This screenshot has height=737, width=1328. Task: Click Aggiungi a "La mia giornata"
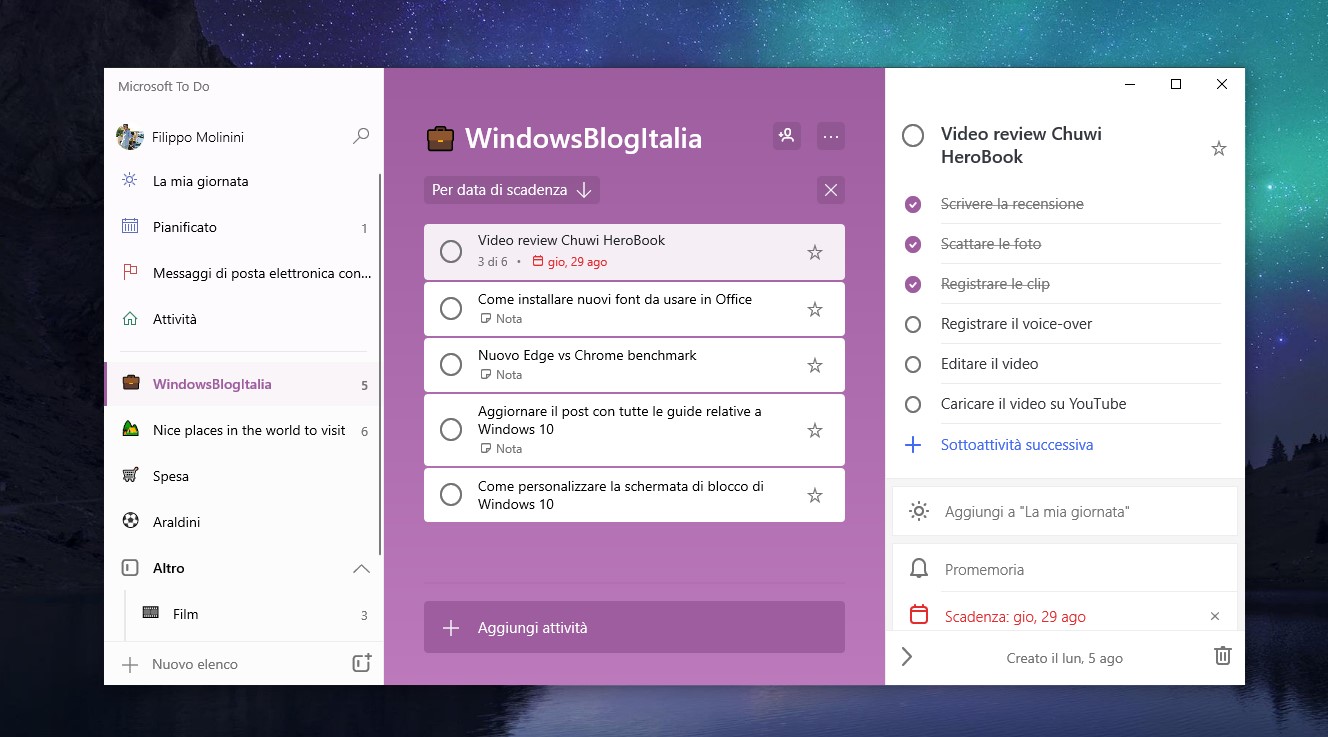[x=1065, y=511]
